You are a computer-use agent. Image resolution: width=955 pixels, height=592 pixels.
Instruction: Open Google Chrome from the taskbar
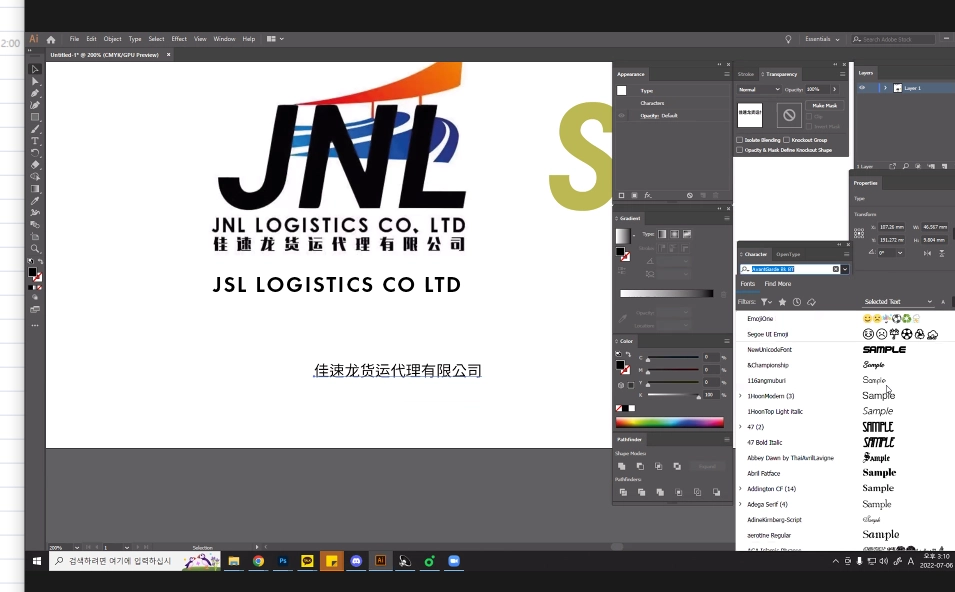click(x=258, y=561)
